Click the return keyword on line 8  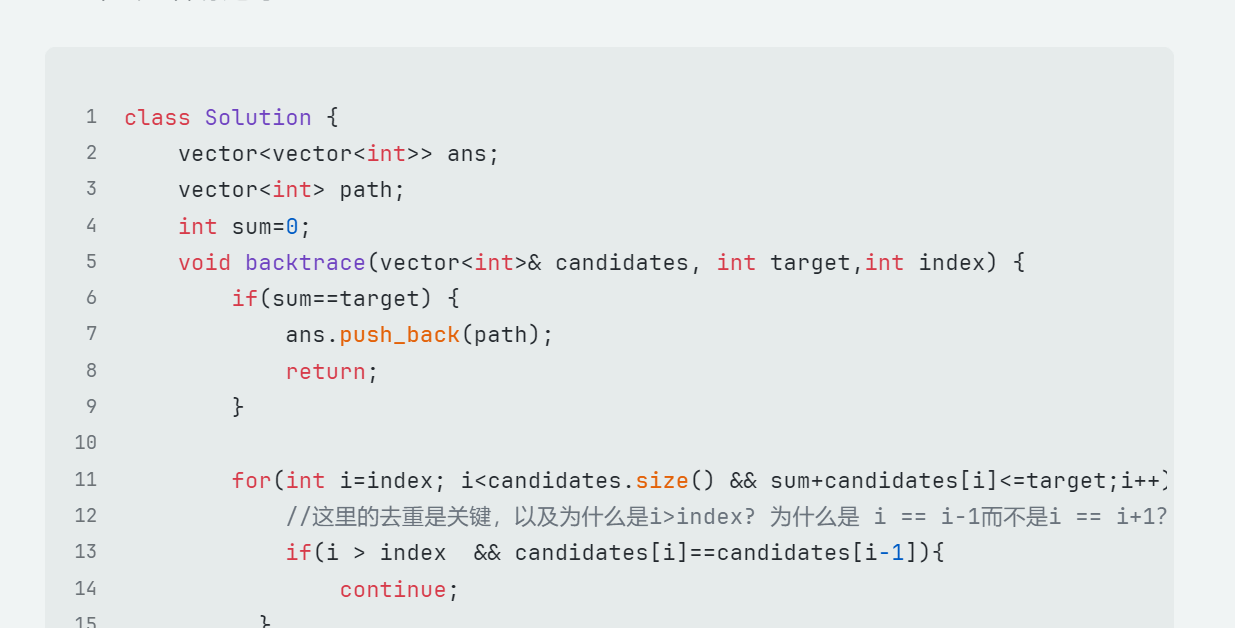pyautogui.click(x=325, y=372)
